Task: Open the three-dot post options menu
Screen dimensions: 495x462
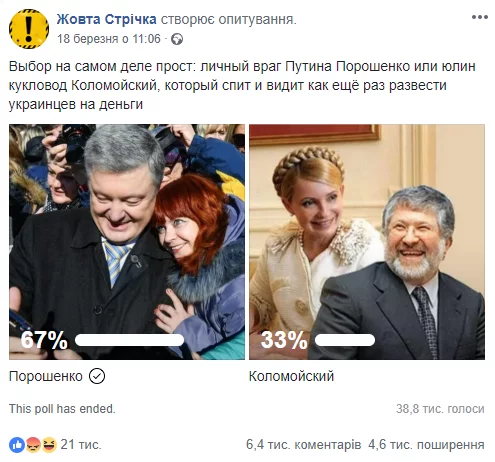Action: (480, 17)
